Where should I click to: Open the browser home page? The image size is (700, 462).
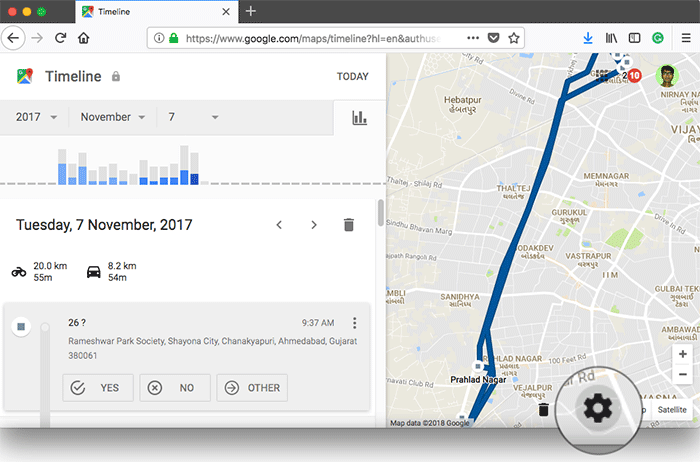pyautogui.click(x=83, y=38)
